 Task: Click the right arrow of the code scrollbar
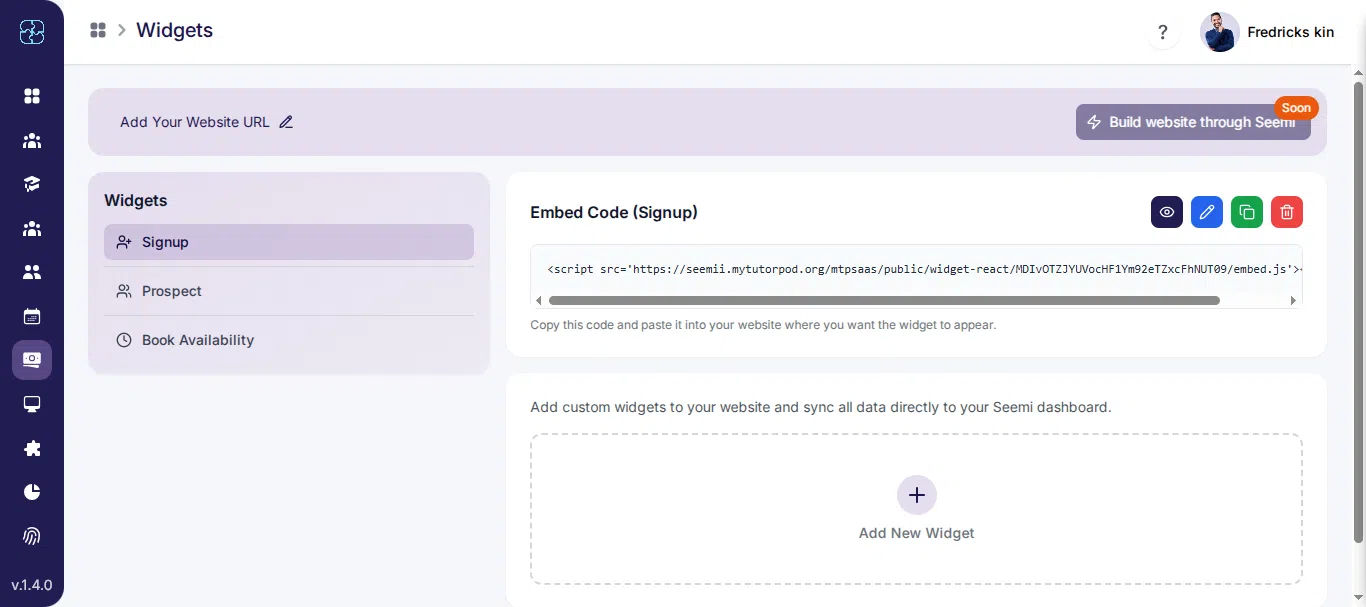click(1293, 300)
